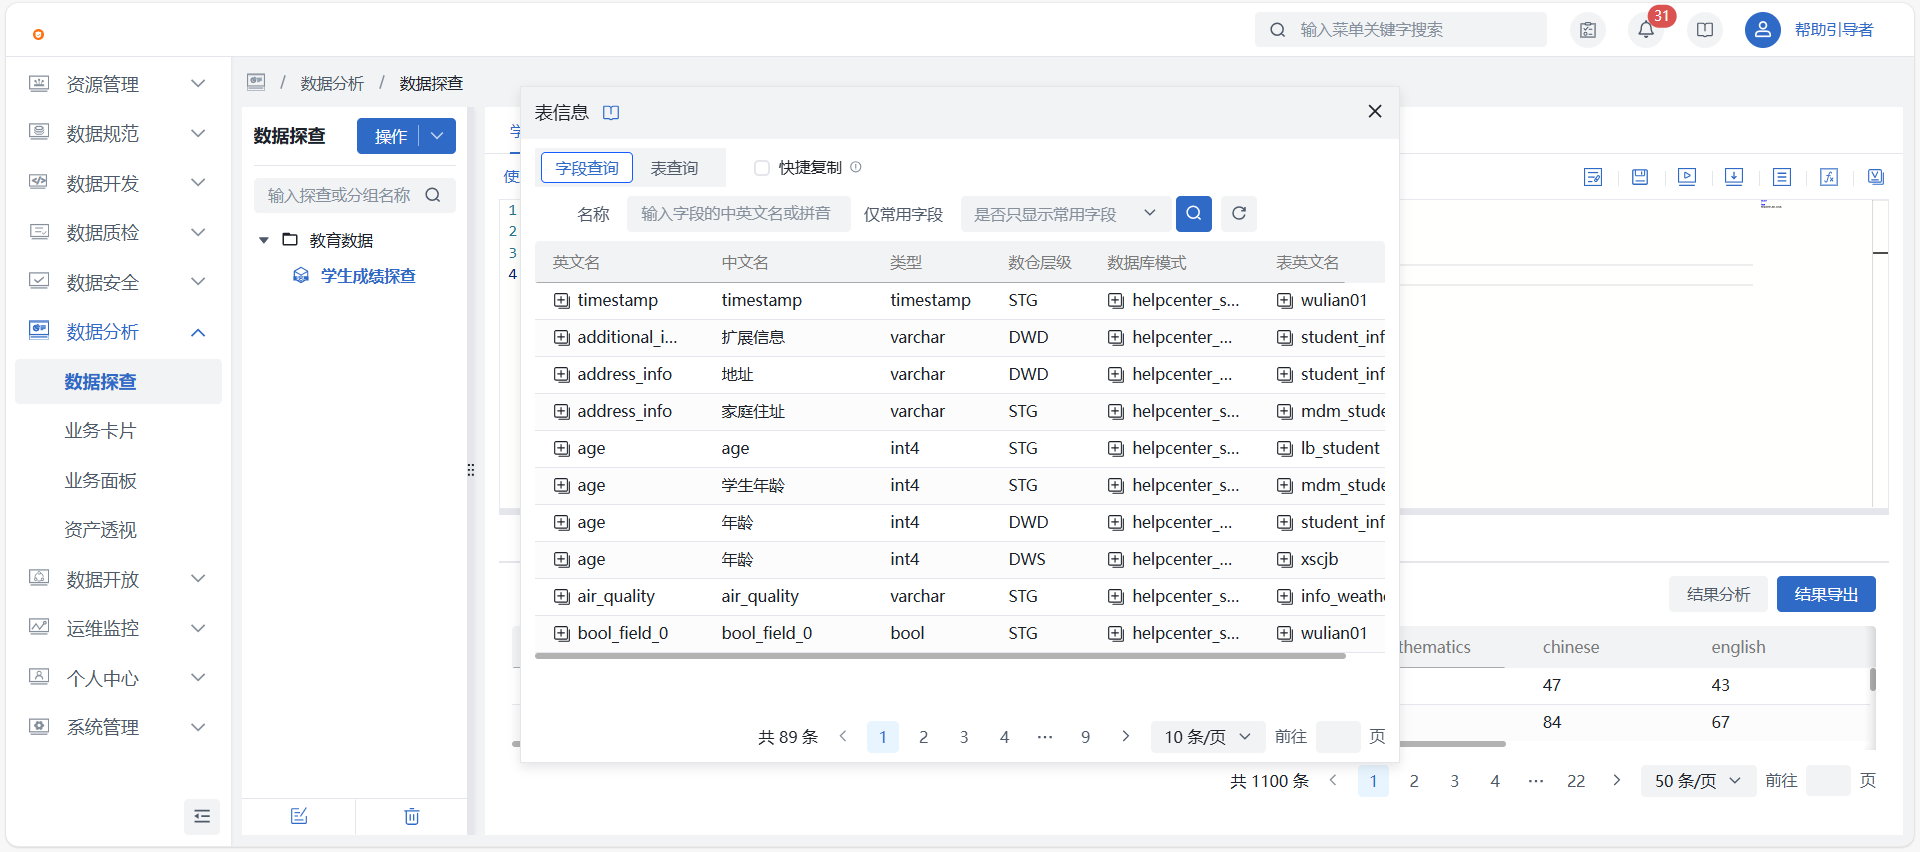Open the 50 条/页 page size dropdown

(x=1698, y=781)
